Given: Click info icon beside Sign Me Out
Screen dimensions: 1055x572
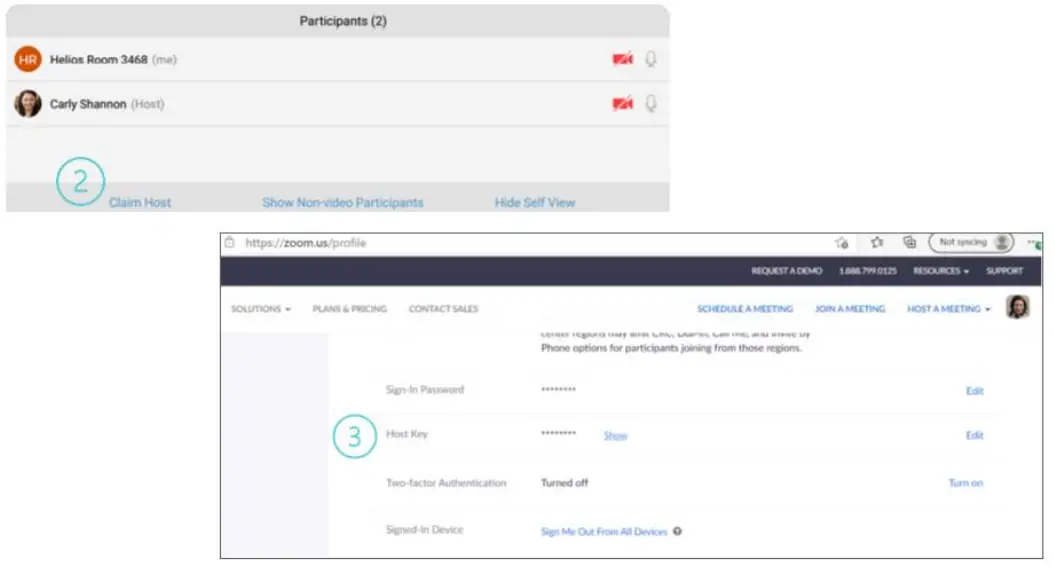Looking at the screenshot, I should [678, 531].
